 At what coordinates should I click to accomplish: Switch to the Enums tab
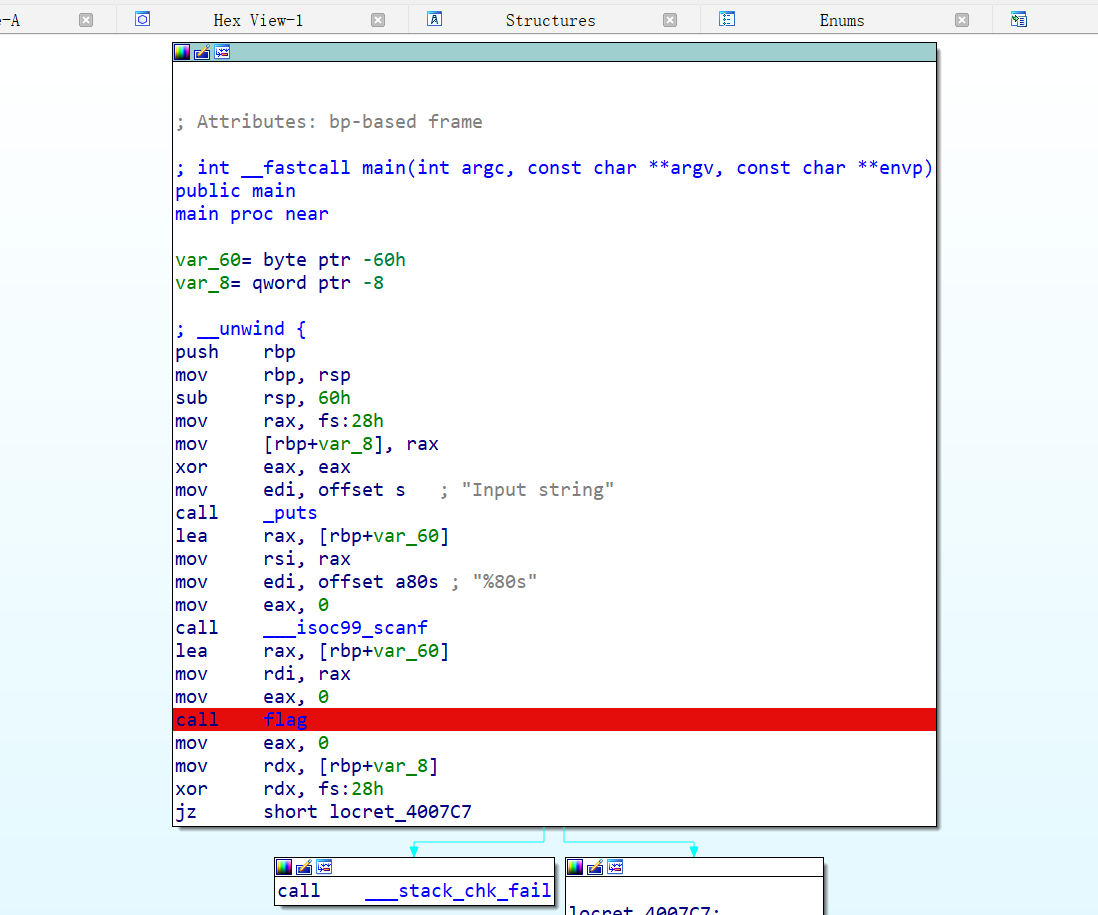click(842, 20)
